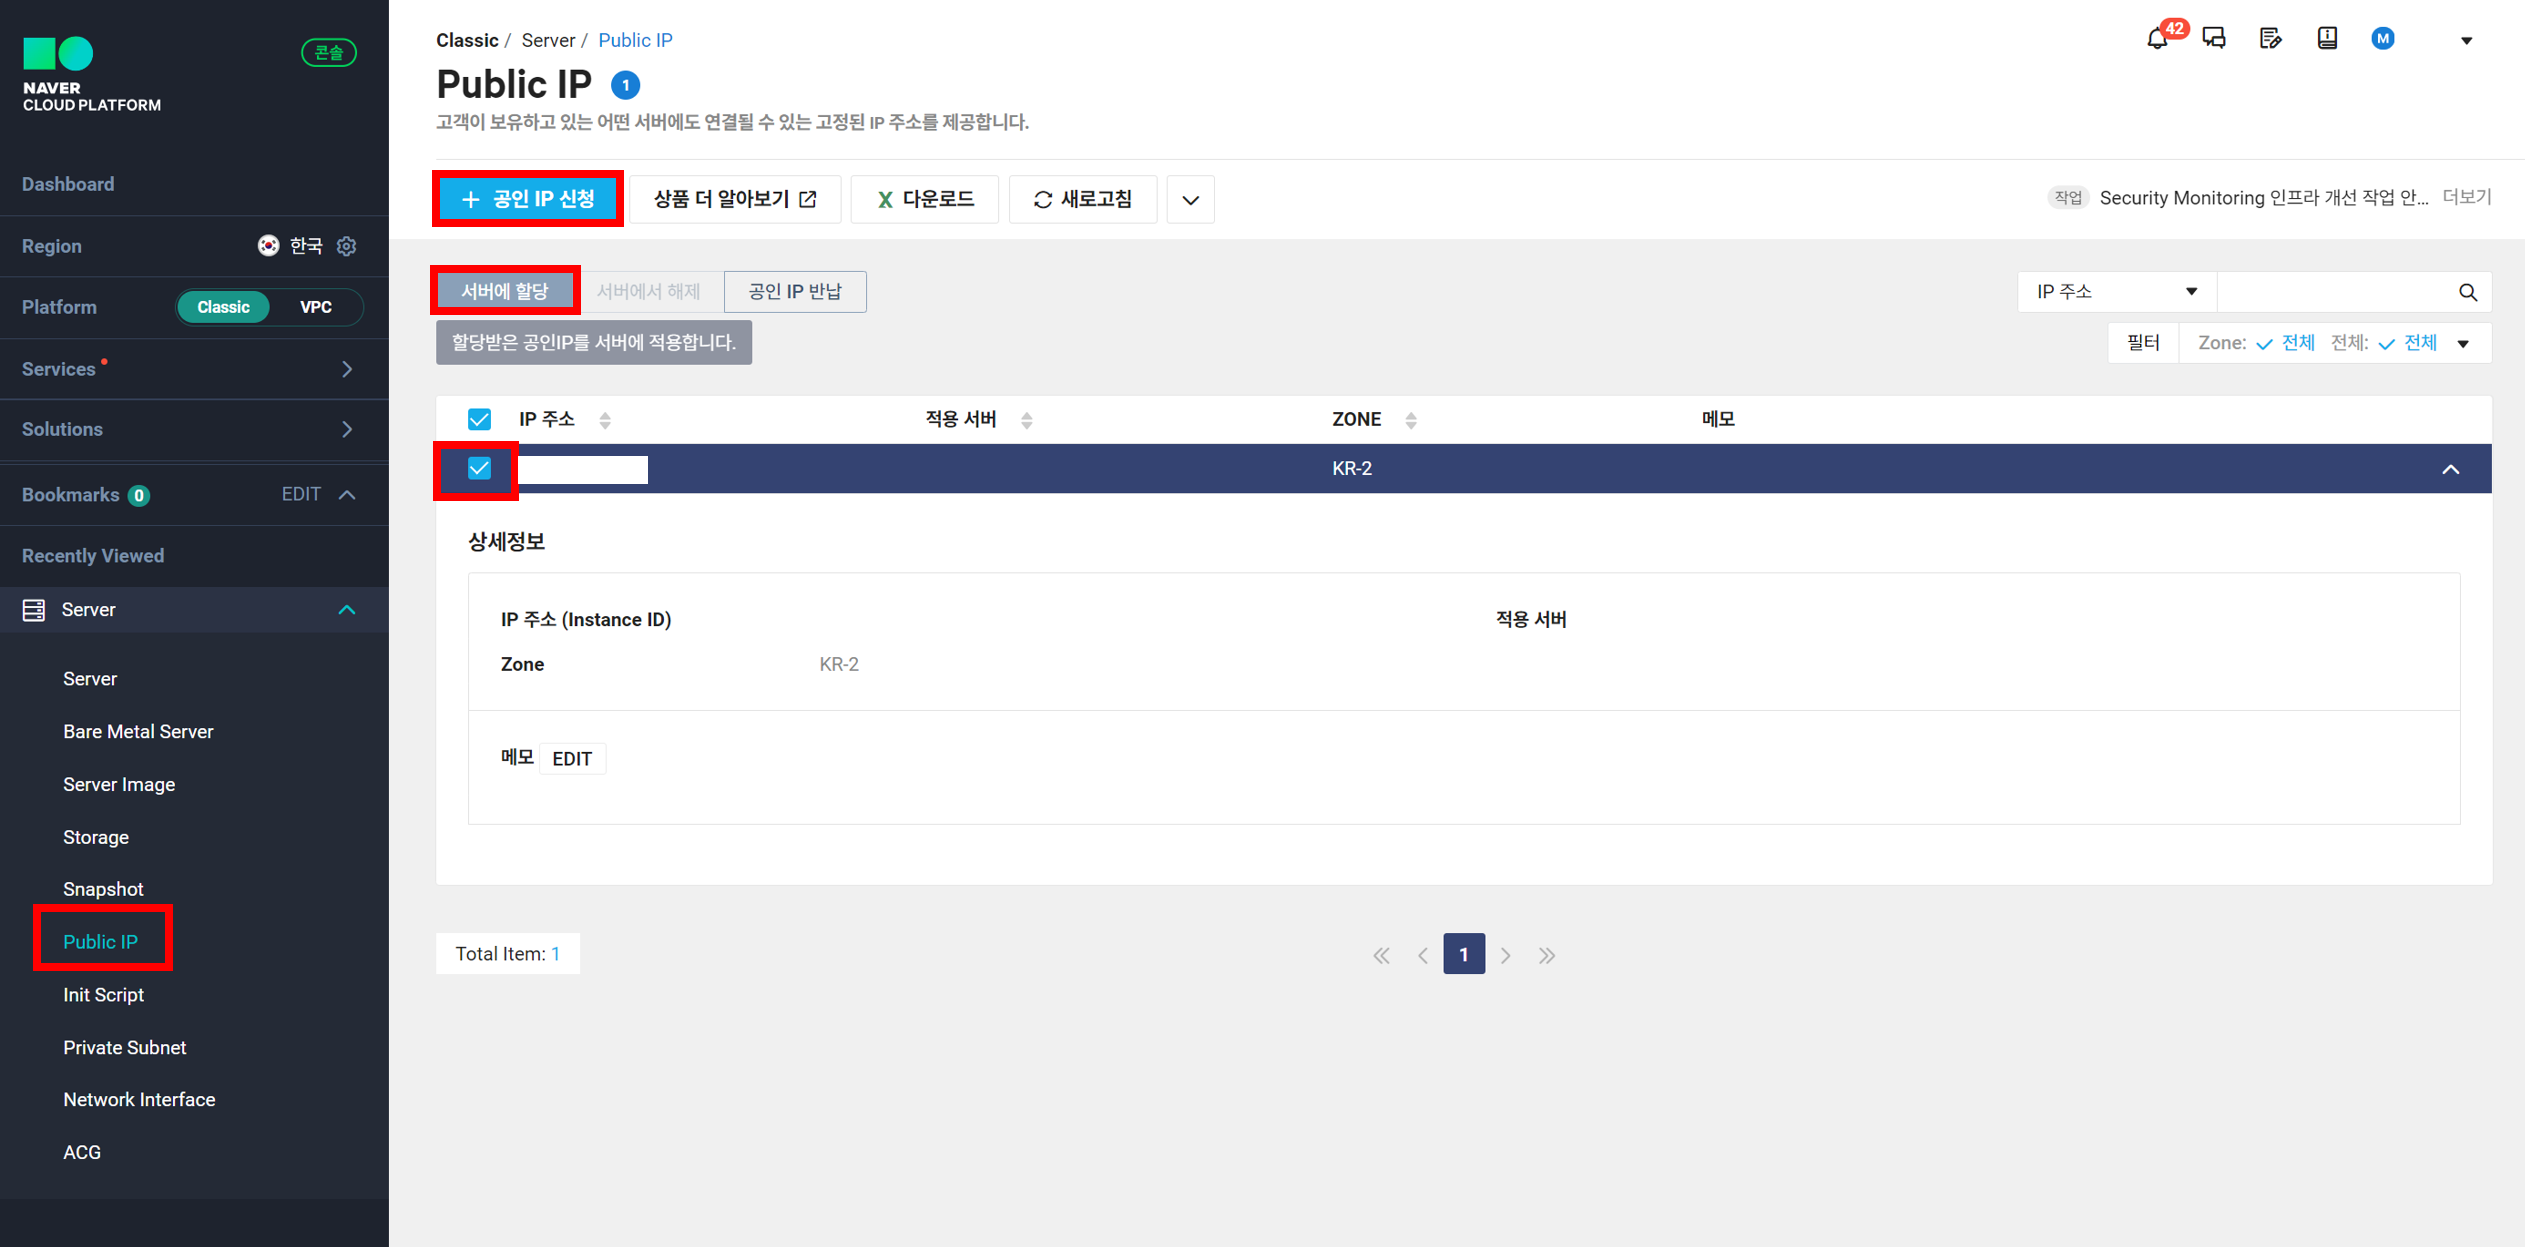Image resolution: width=2525 pixels, height=1247 pixels.
Task: Uncheck the KR-2 row checkbox
Action: click(480, 468)
